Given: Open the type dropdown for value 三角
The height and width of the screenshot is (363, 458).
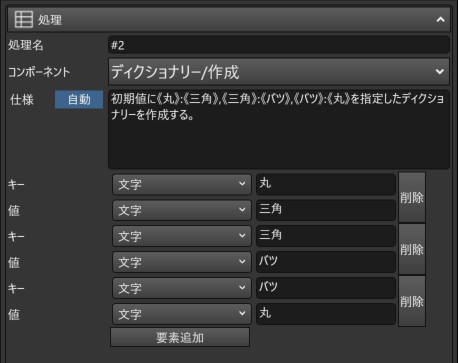Looking at the screenshot, I should coord(182,210).
